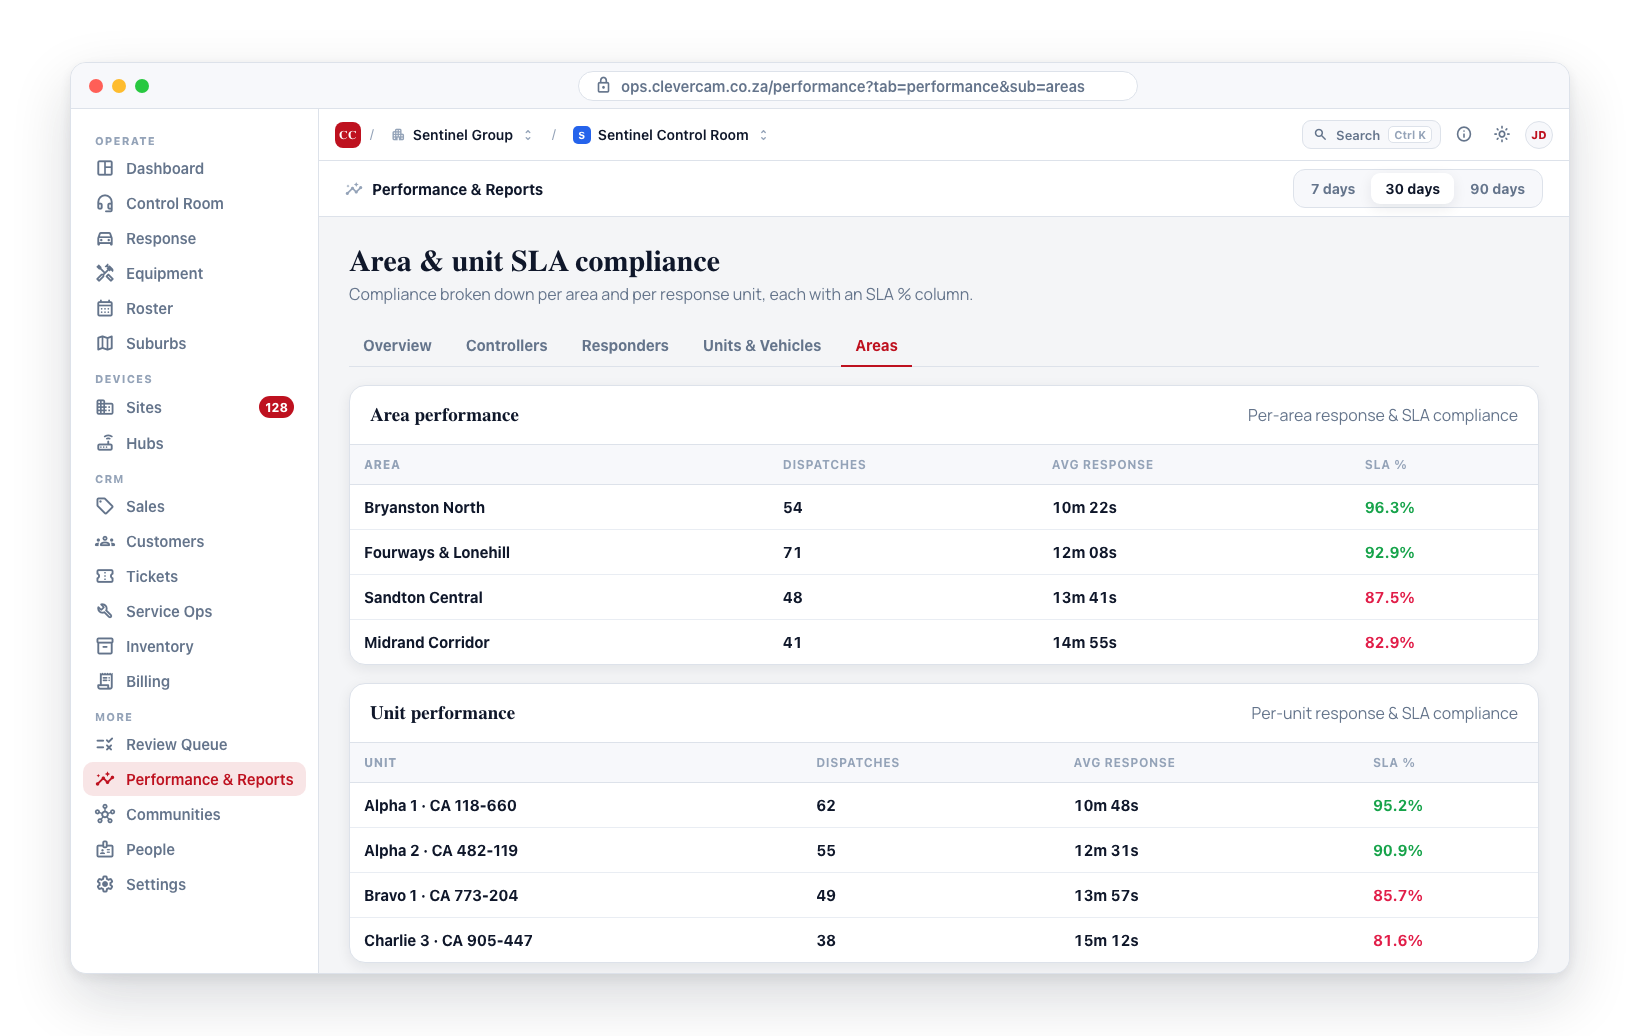Open the Inventory box icon

click(105, 646)
